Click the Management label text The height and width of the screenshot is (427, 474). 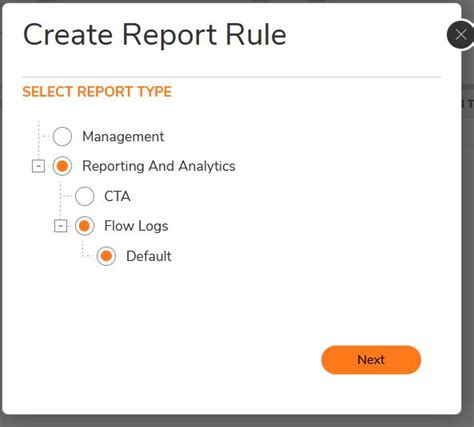click(x=123, y=137)
